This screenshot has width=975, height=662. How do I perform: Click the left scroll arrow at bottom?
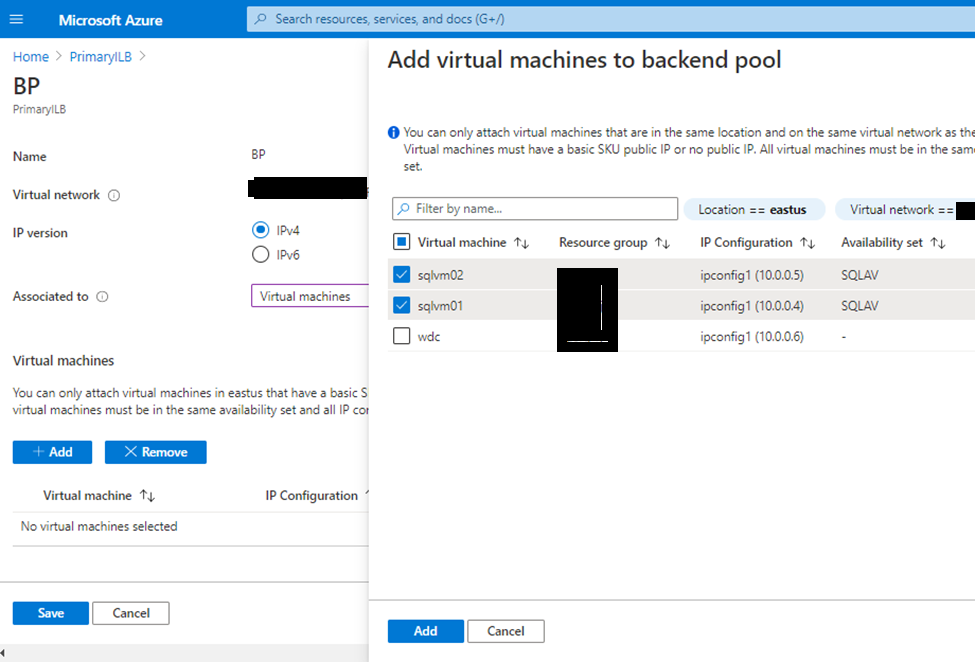click(x=3, y=653)
